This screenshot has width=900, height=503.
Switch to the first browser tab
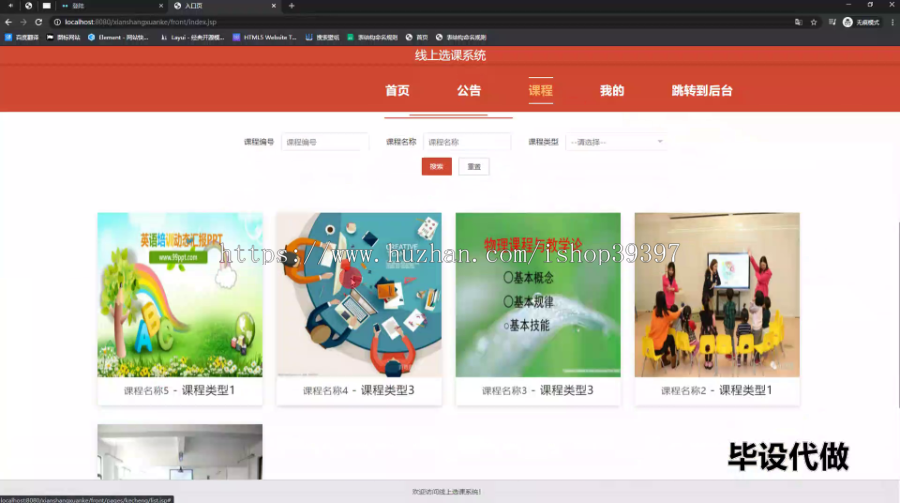[112, 6]
